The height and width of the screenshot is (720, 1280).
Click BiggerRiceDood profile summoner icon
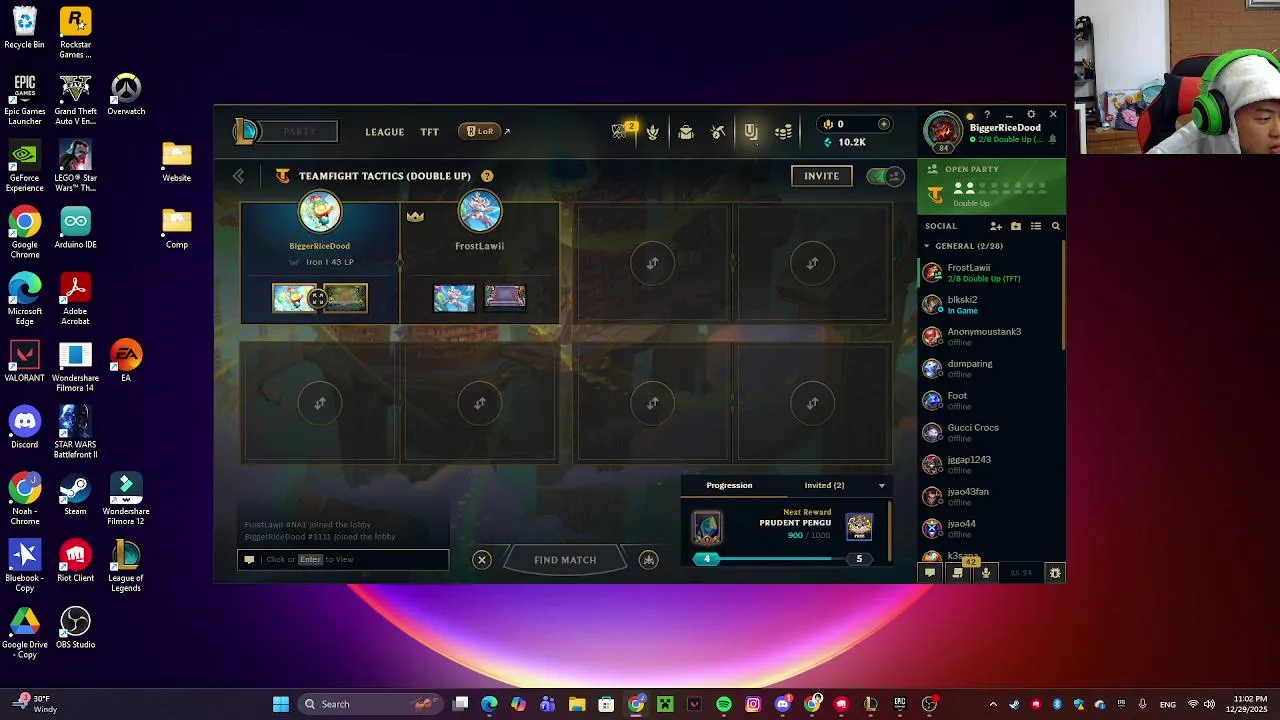point(942,131)
